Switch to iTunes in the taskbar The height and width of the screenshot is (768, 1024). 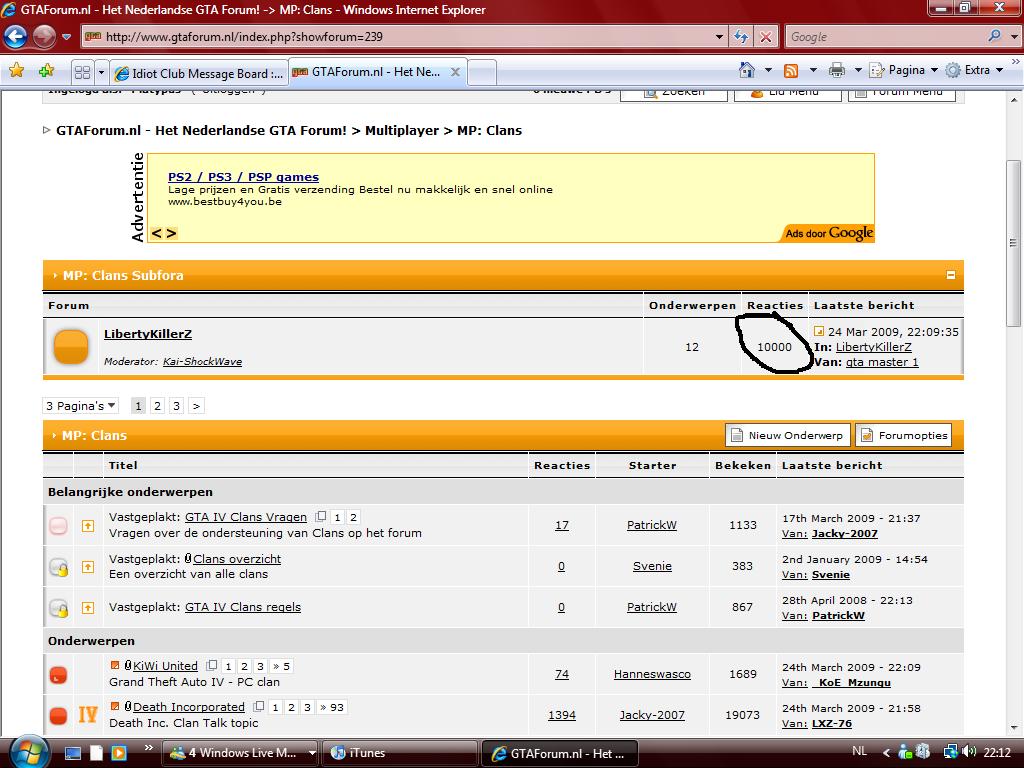click(x=398, y=753)
